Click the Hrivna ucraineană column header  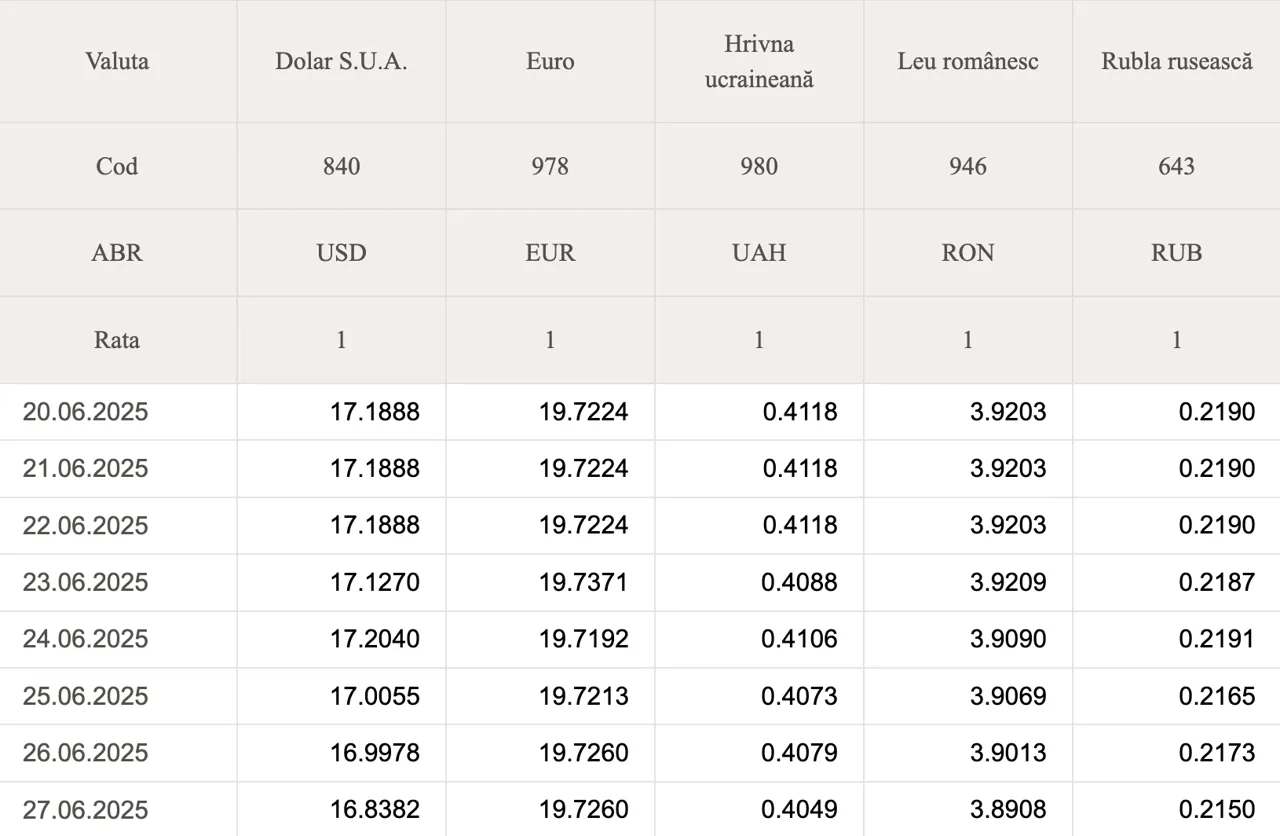[759, 61]
